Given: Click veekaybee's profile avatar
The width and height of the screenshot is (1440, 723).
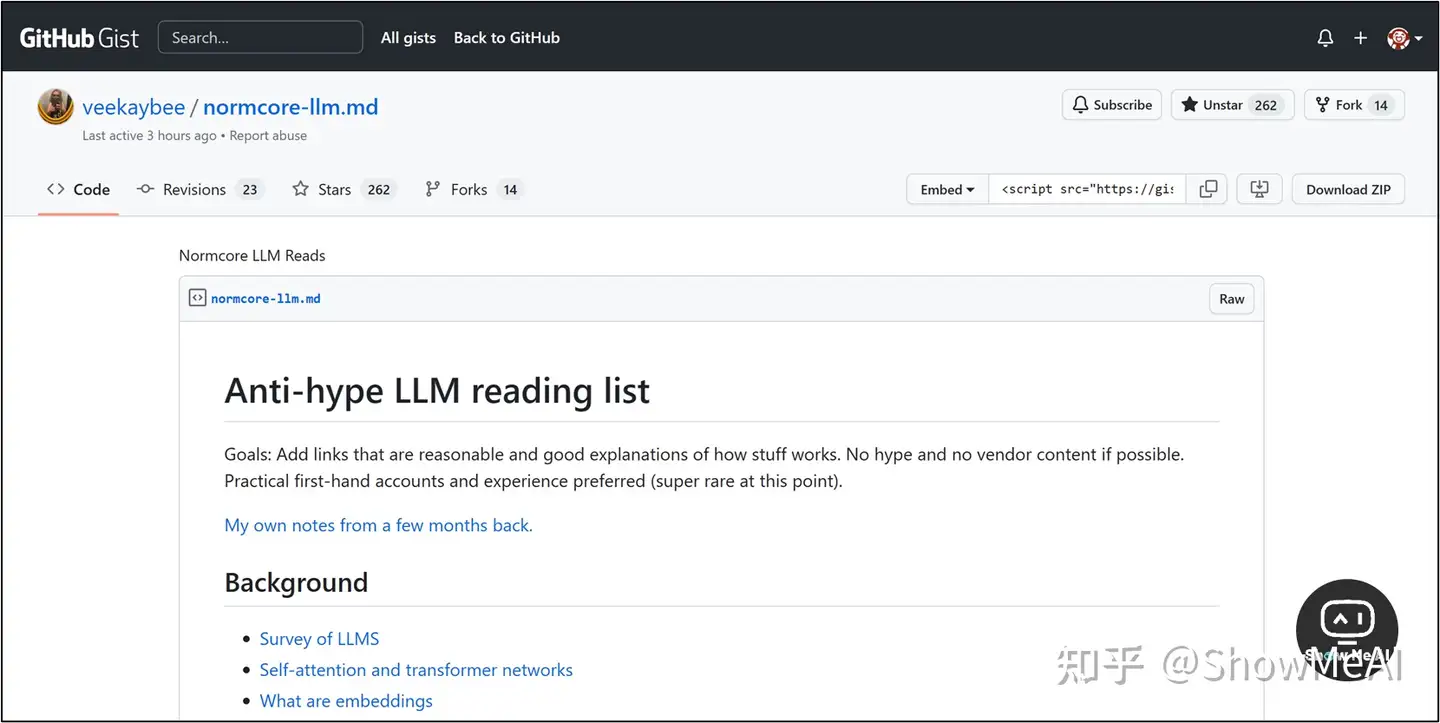Looking at the screenshot, I should pyautogui.click(x=56, y=107).
